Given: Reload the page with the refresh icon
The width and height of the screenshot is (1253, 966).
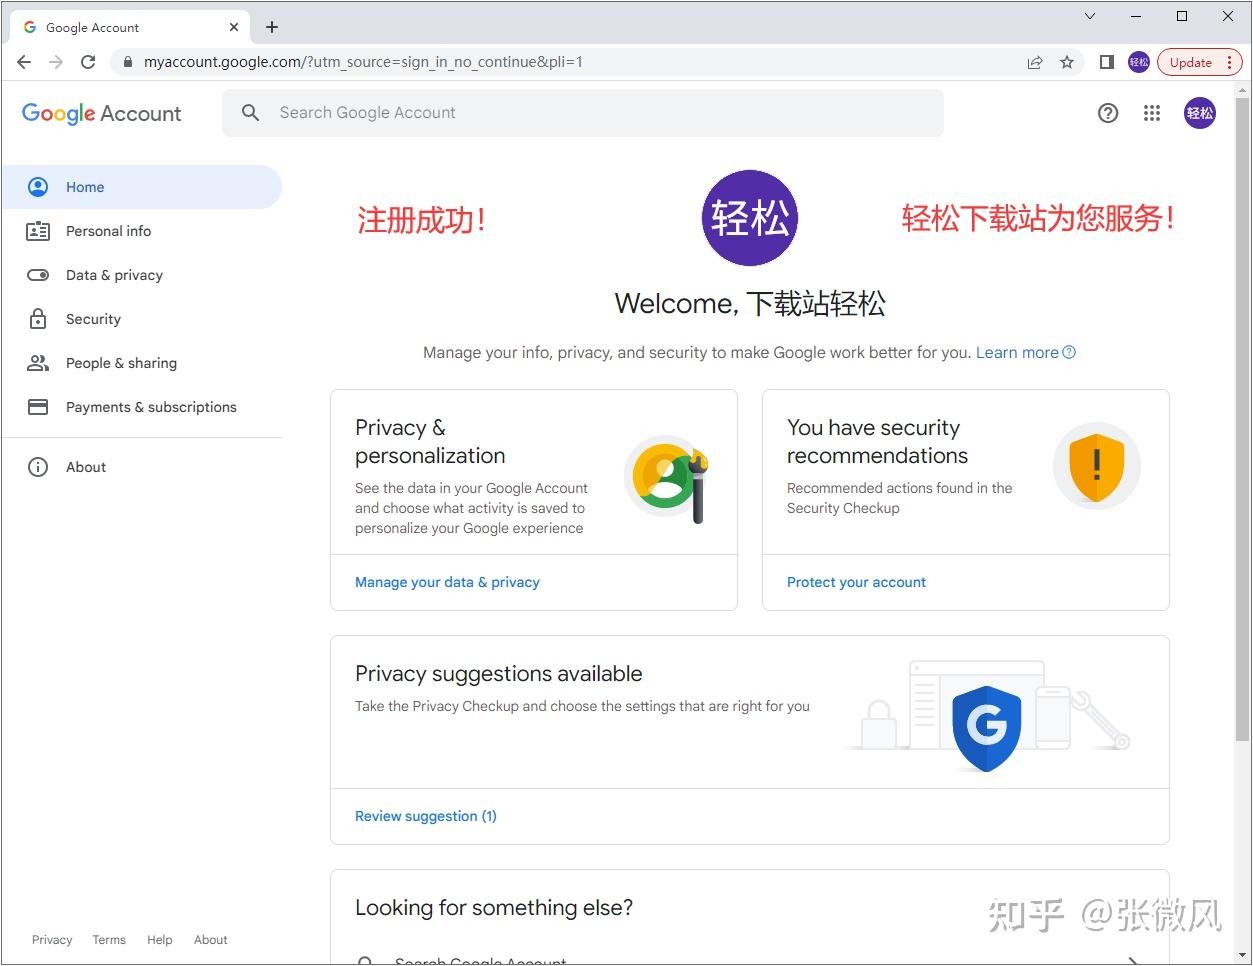Looking at the screenshot, I should click(88, 62).
